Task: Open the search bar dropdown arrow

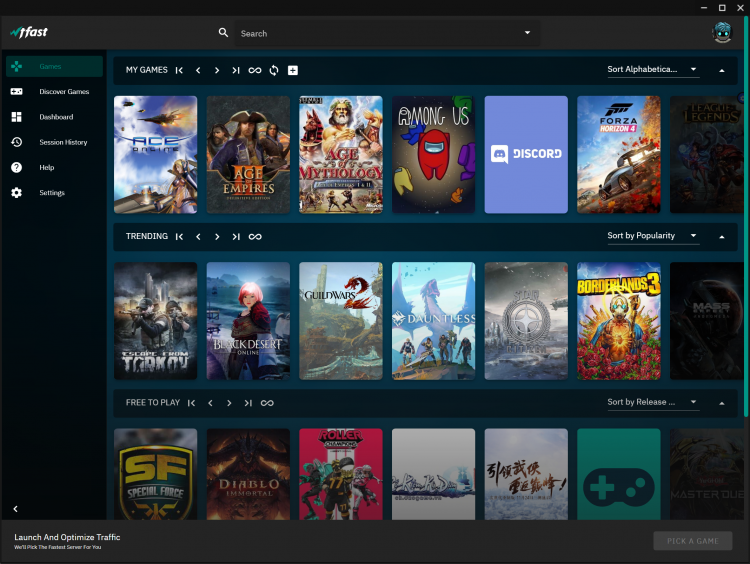Action: (527, 33)
